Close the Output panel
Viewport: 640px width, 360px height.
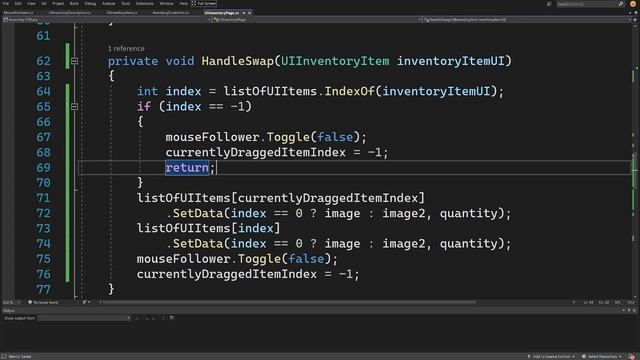click(634, 311)
